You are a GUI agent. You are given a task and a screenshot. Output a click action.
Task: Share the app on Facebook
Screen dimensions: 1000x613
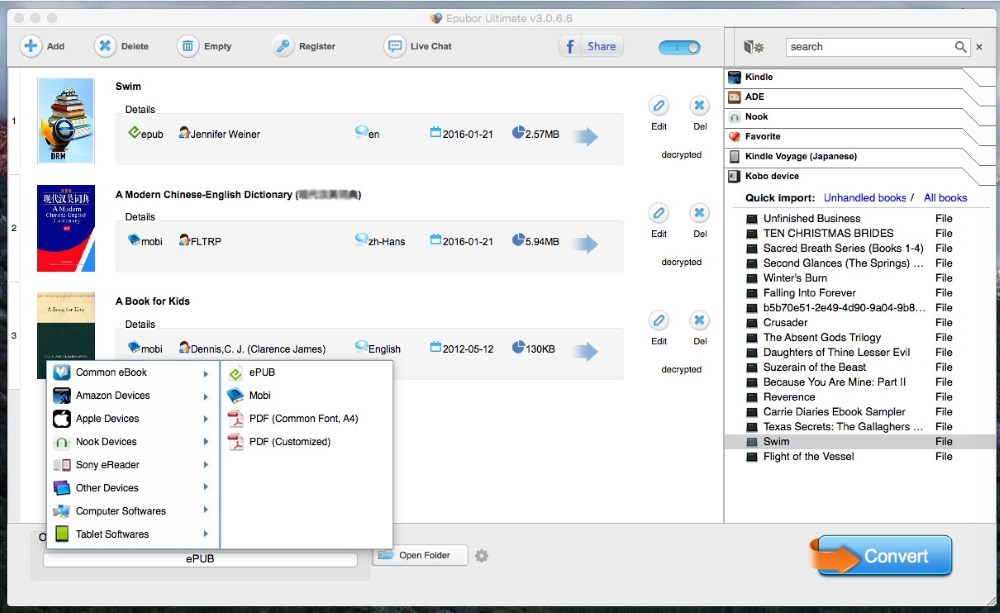(590, 45)
